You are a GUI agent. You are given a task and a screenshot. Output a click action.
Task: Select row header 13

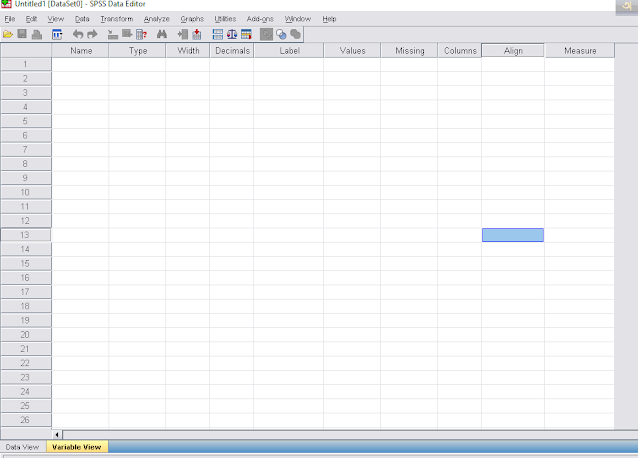[x=26, y=235]
